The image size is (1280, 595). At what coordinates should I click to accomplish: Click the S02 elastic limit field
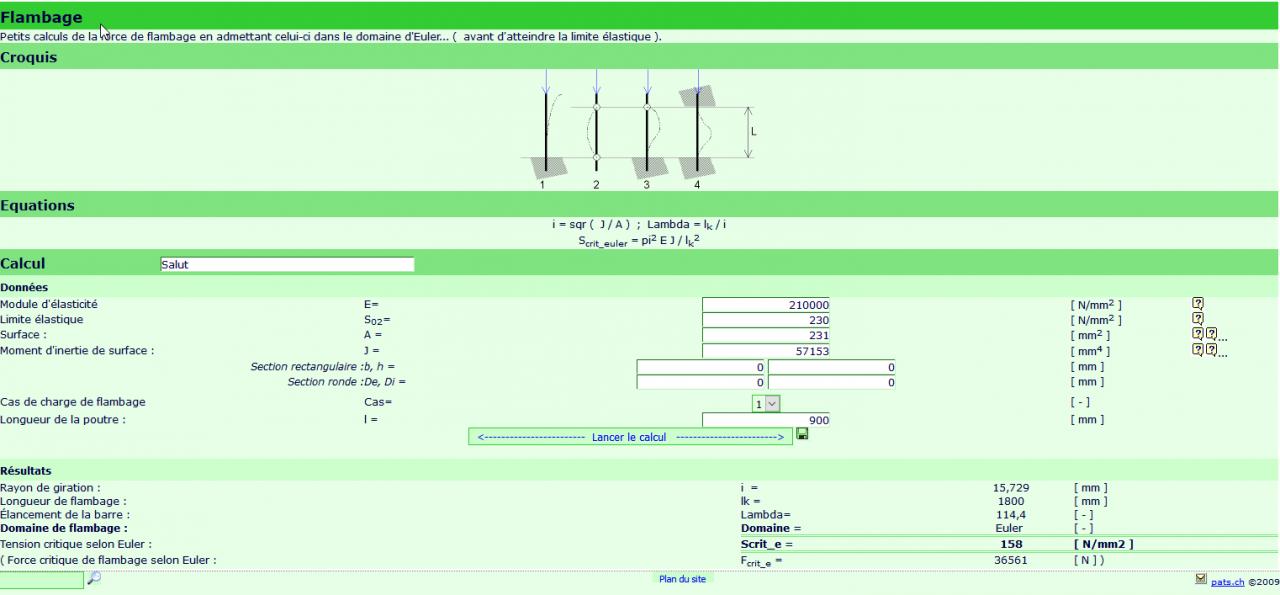(766, 320)
